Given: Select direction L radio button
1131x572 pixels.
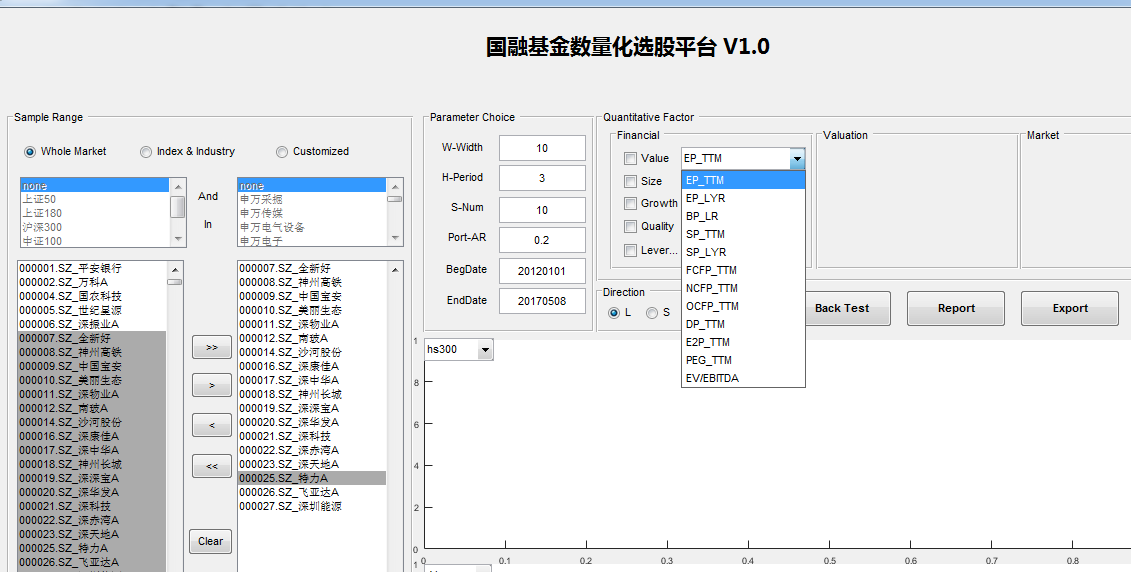Looking at the screenshot, I should pyautogui.click(x=614, y=312).
